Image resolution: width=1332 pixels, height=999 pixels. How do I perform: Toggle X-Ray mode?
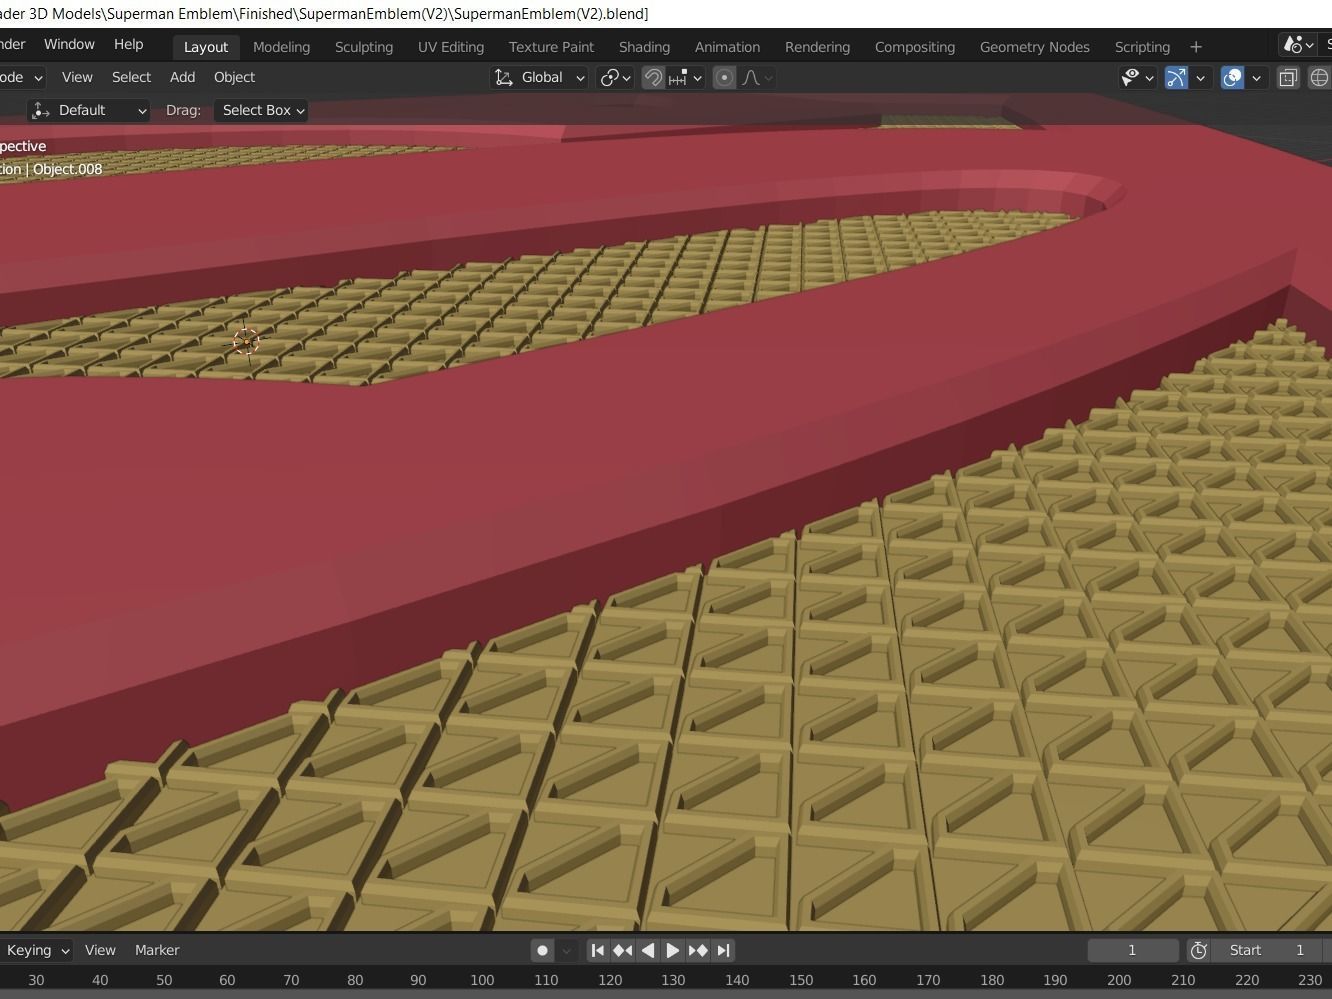click(1288, 77)
